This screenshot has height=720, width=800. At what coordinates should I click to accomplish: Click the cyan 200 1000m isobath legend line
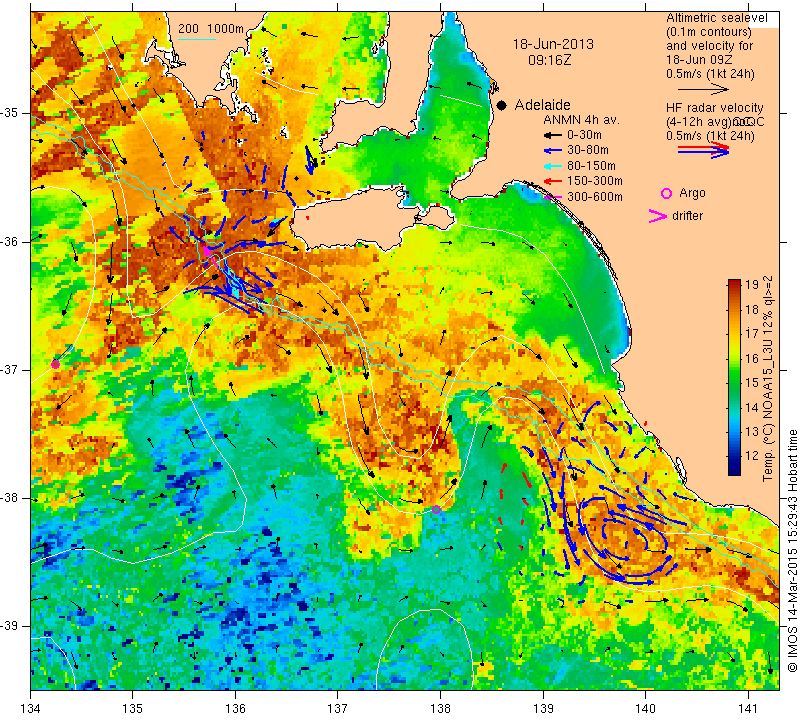click(197, 39)
